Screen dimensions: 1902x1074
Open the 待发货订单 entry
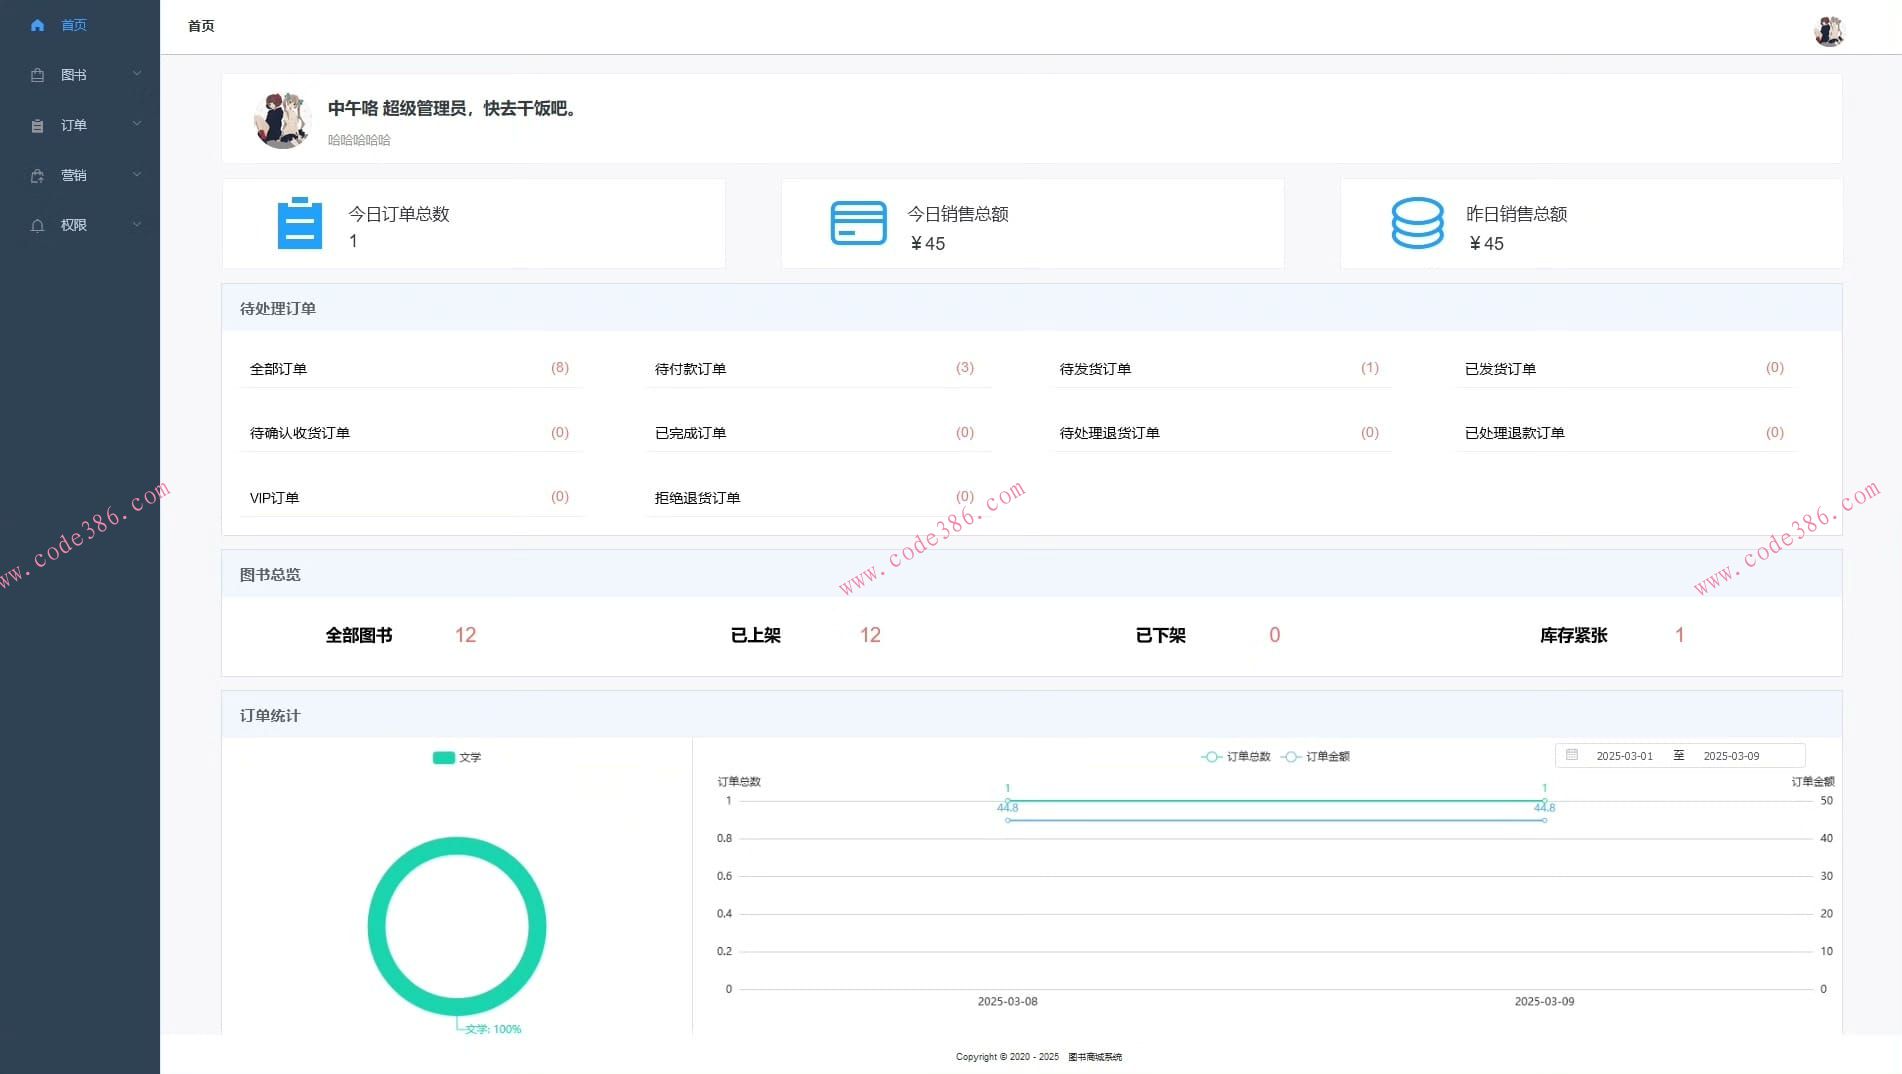[1095, 369]
